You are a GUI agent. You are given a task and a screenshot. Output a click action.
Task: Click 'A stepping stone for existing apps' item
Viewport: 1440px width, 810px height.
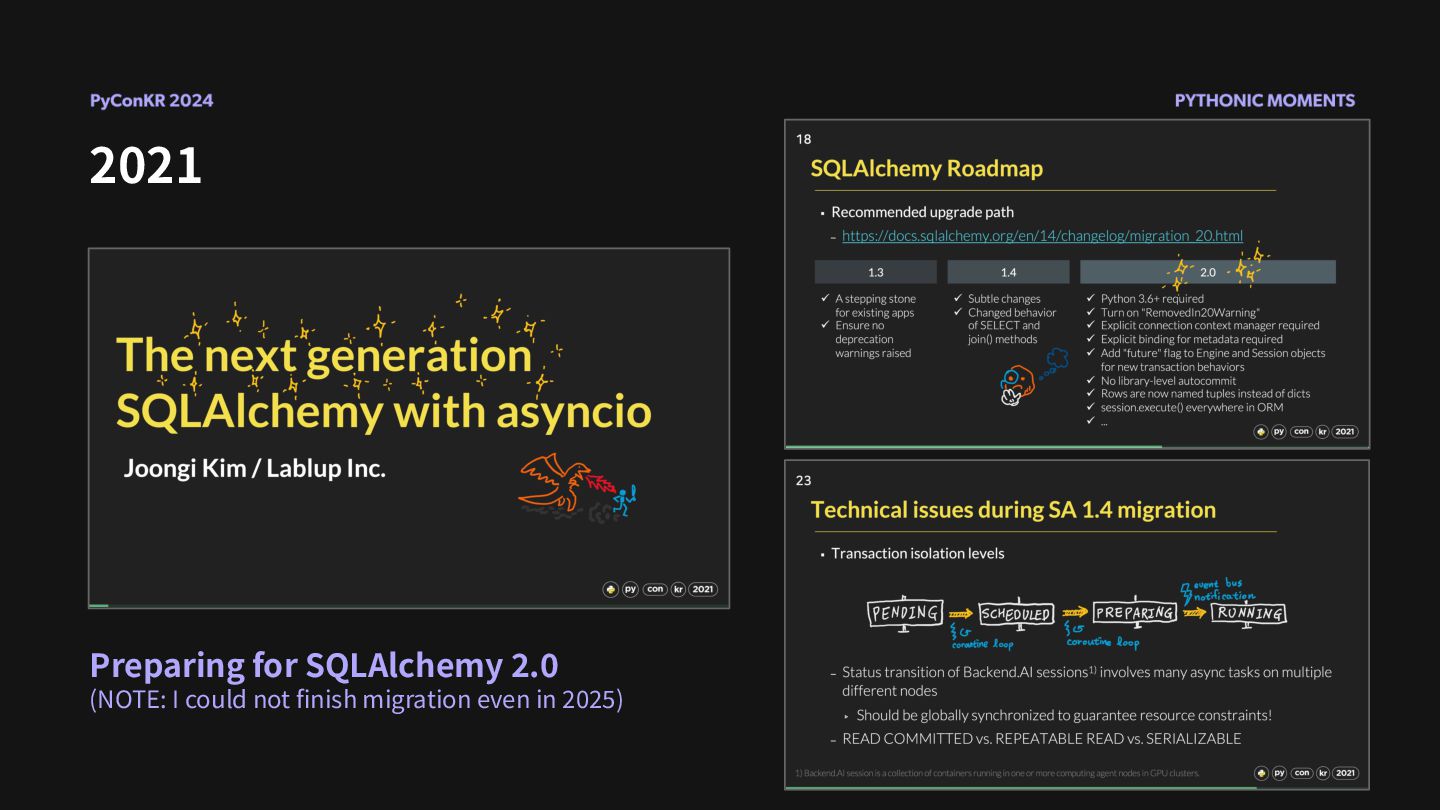(x=875, y=305)
